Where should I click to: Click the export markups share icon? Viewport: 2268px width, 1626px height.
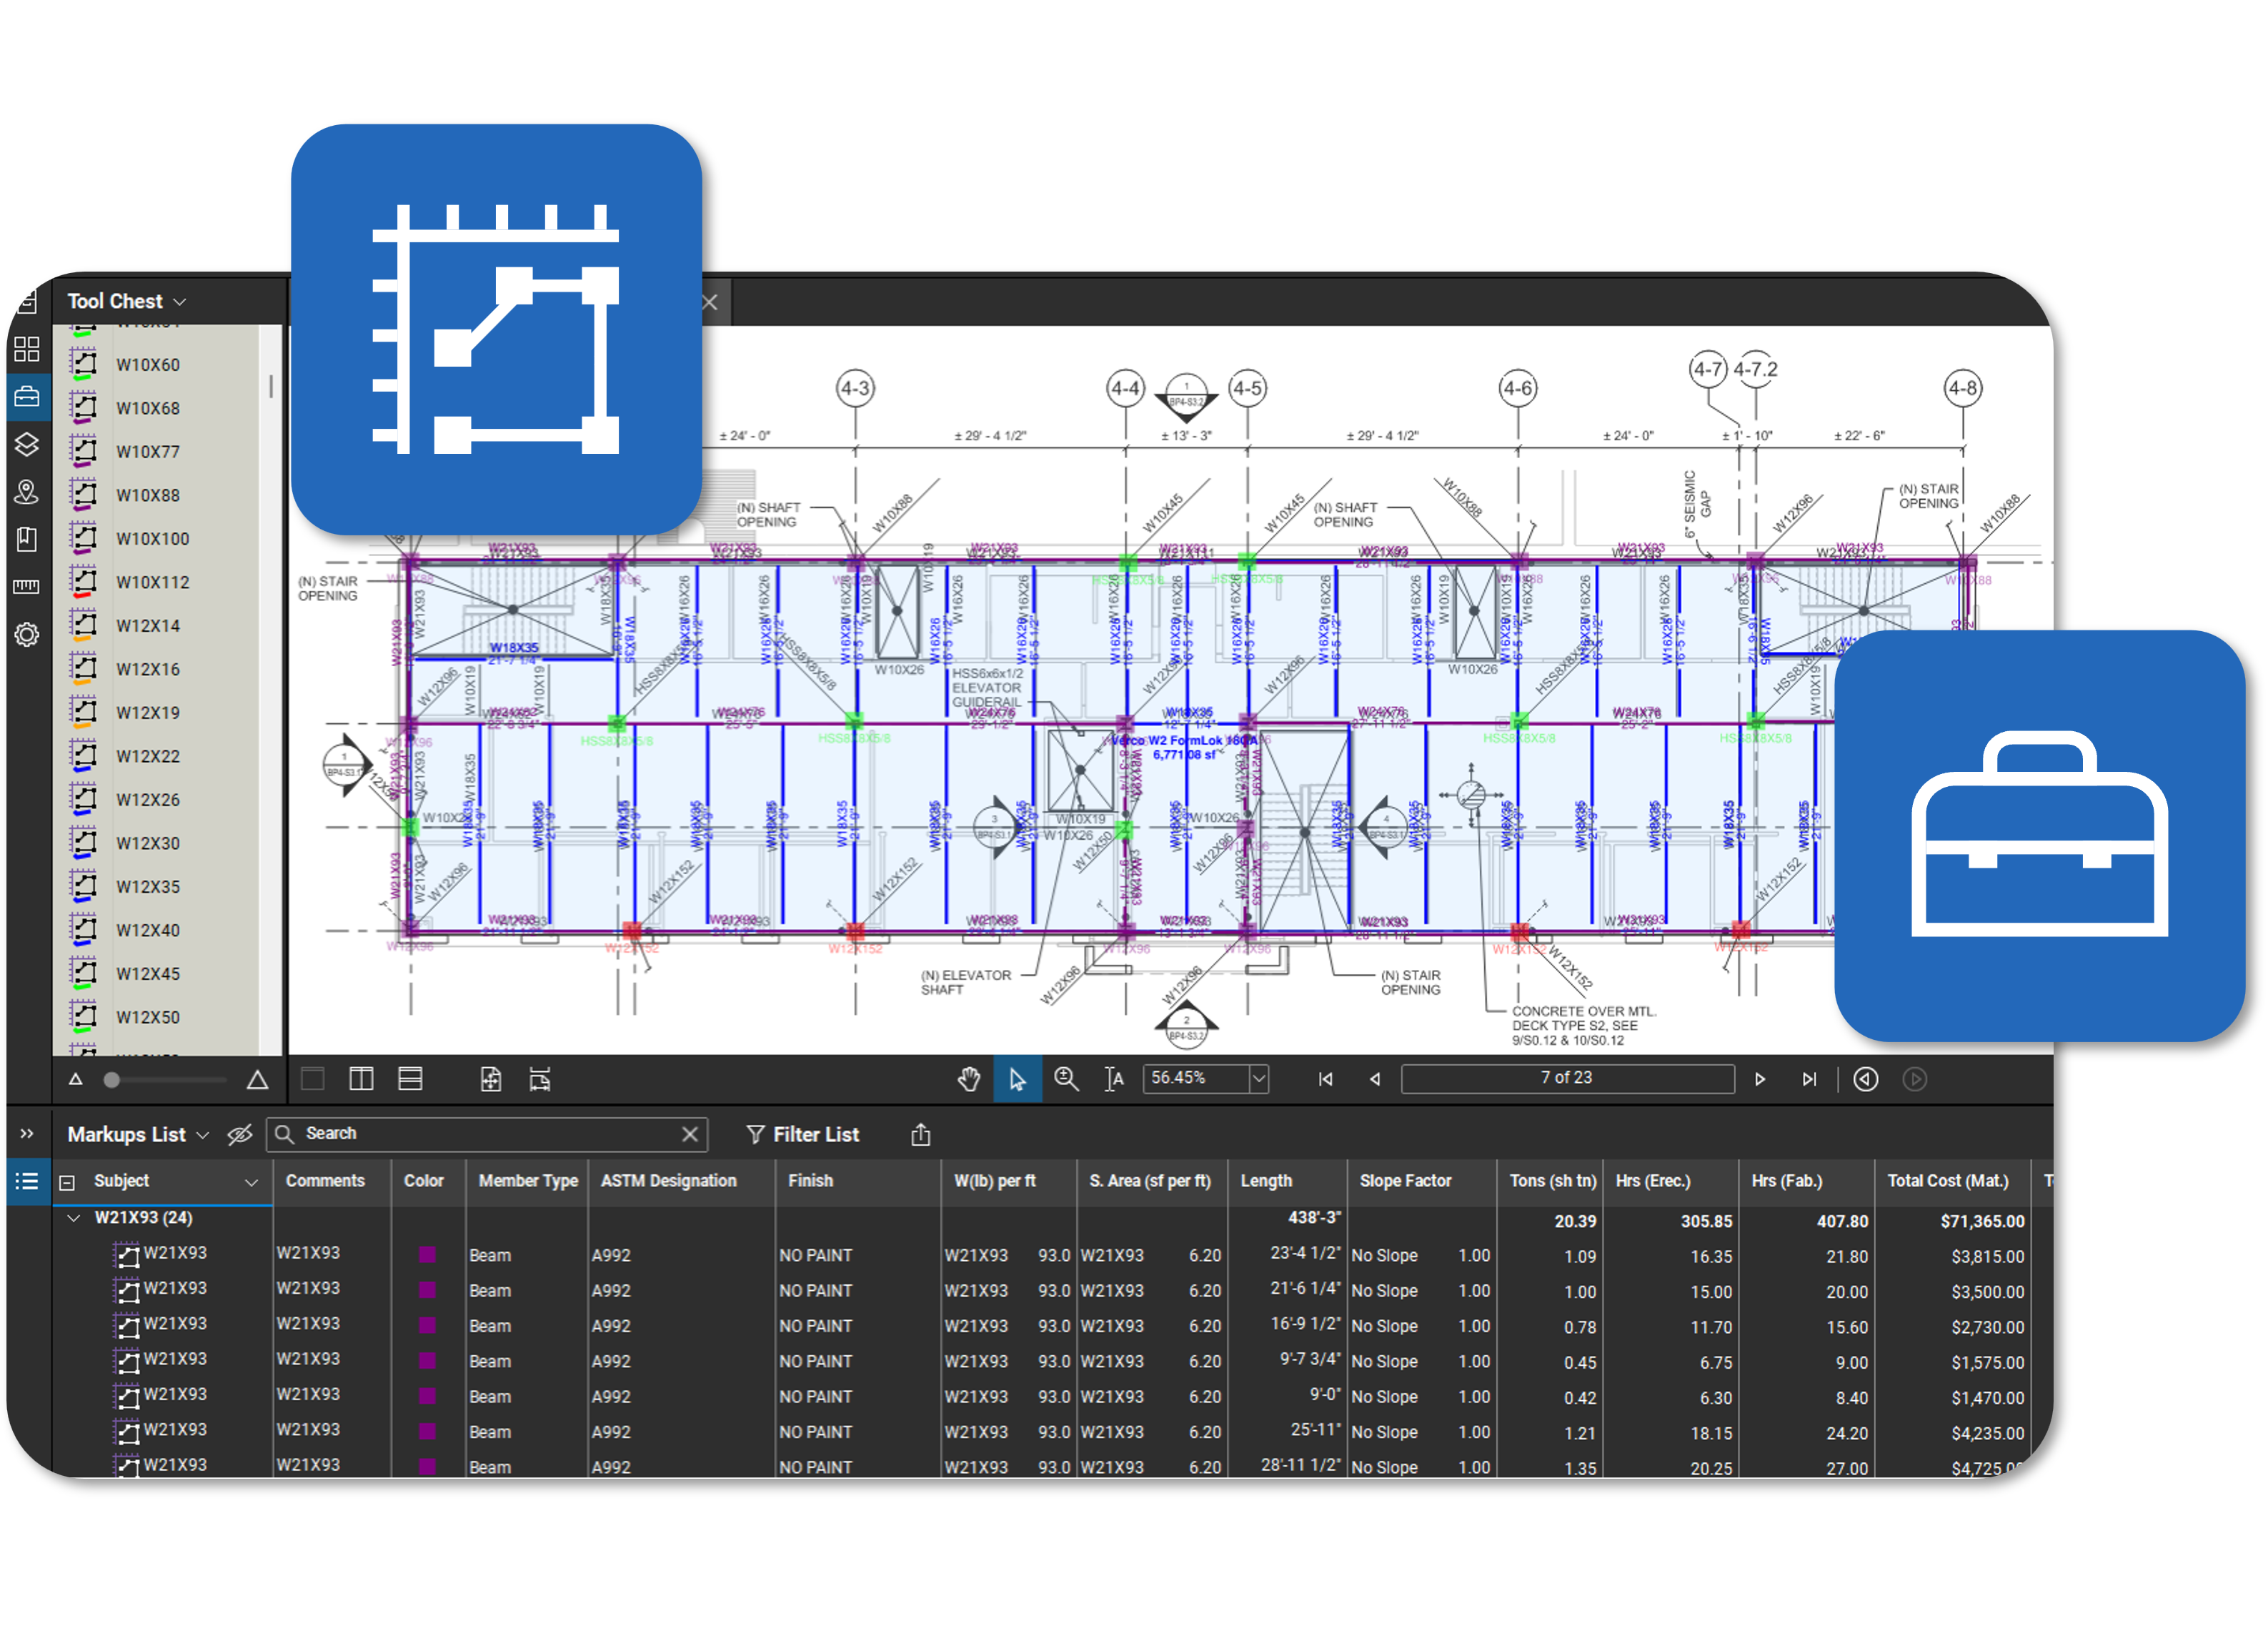point(920,1134)
